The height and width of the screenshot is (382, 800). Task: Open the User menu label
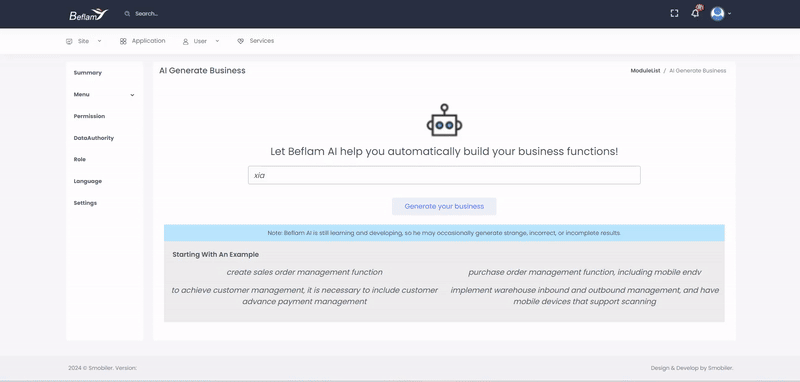200,41
